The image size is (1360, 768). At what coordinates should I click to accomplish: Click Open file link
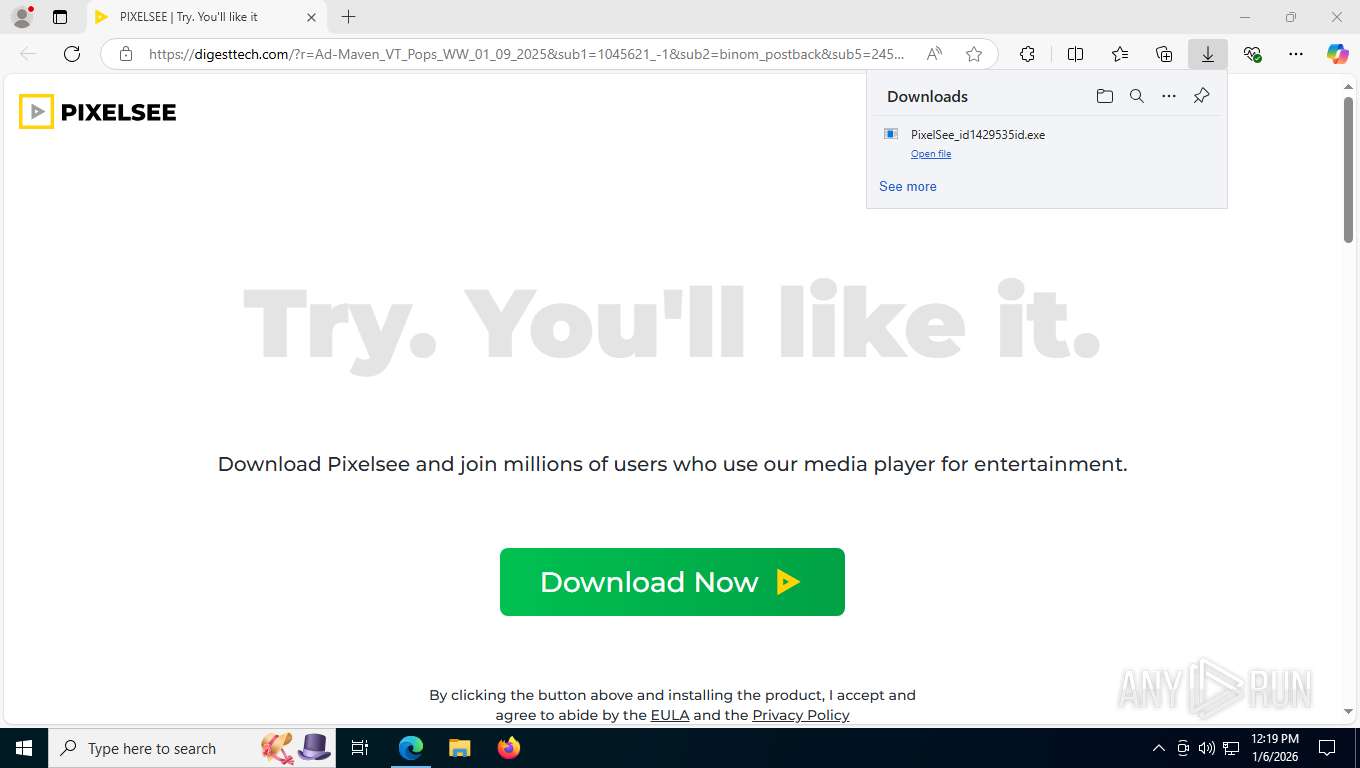(931, 154)
